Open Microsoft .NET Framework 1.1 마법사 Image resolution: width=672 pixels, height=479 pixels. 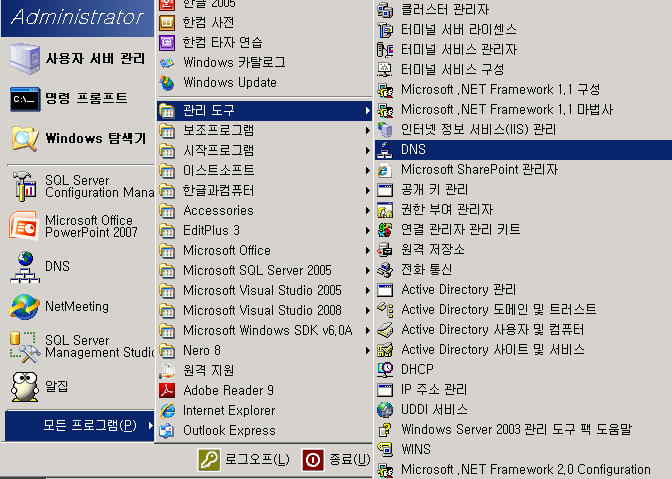pos(523,110)
